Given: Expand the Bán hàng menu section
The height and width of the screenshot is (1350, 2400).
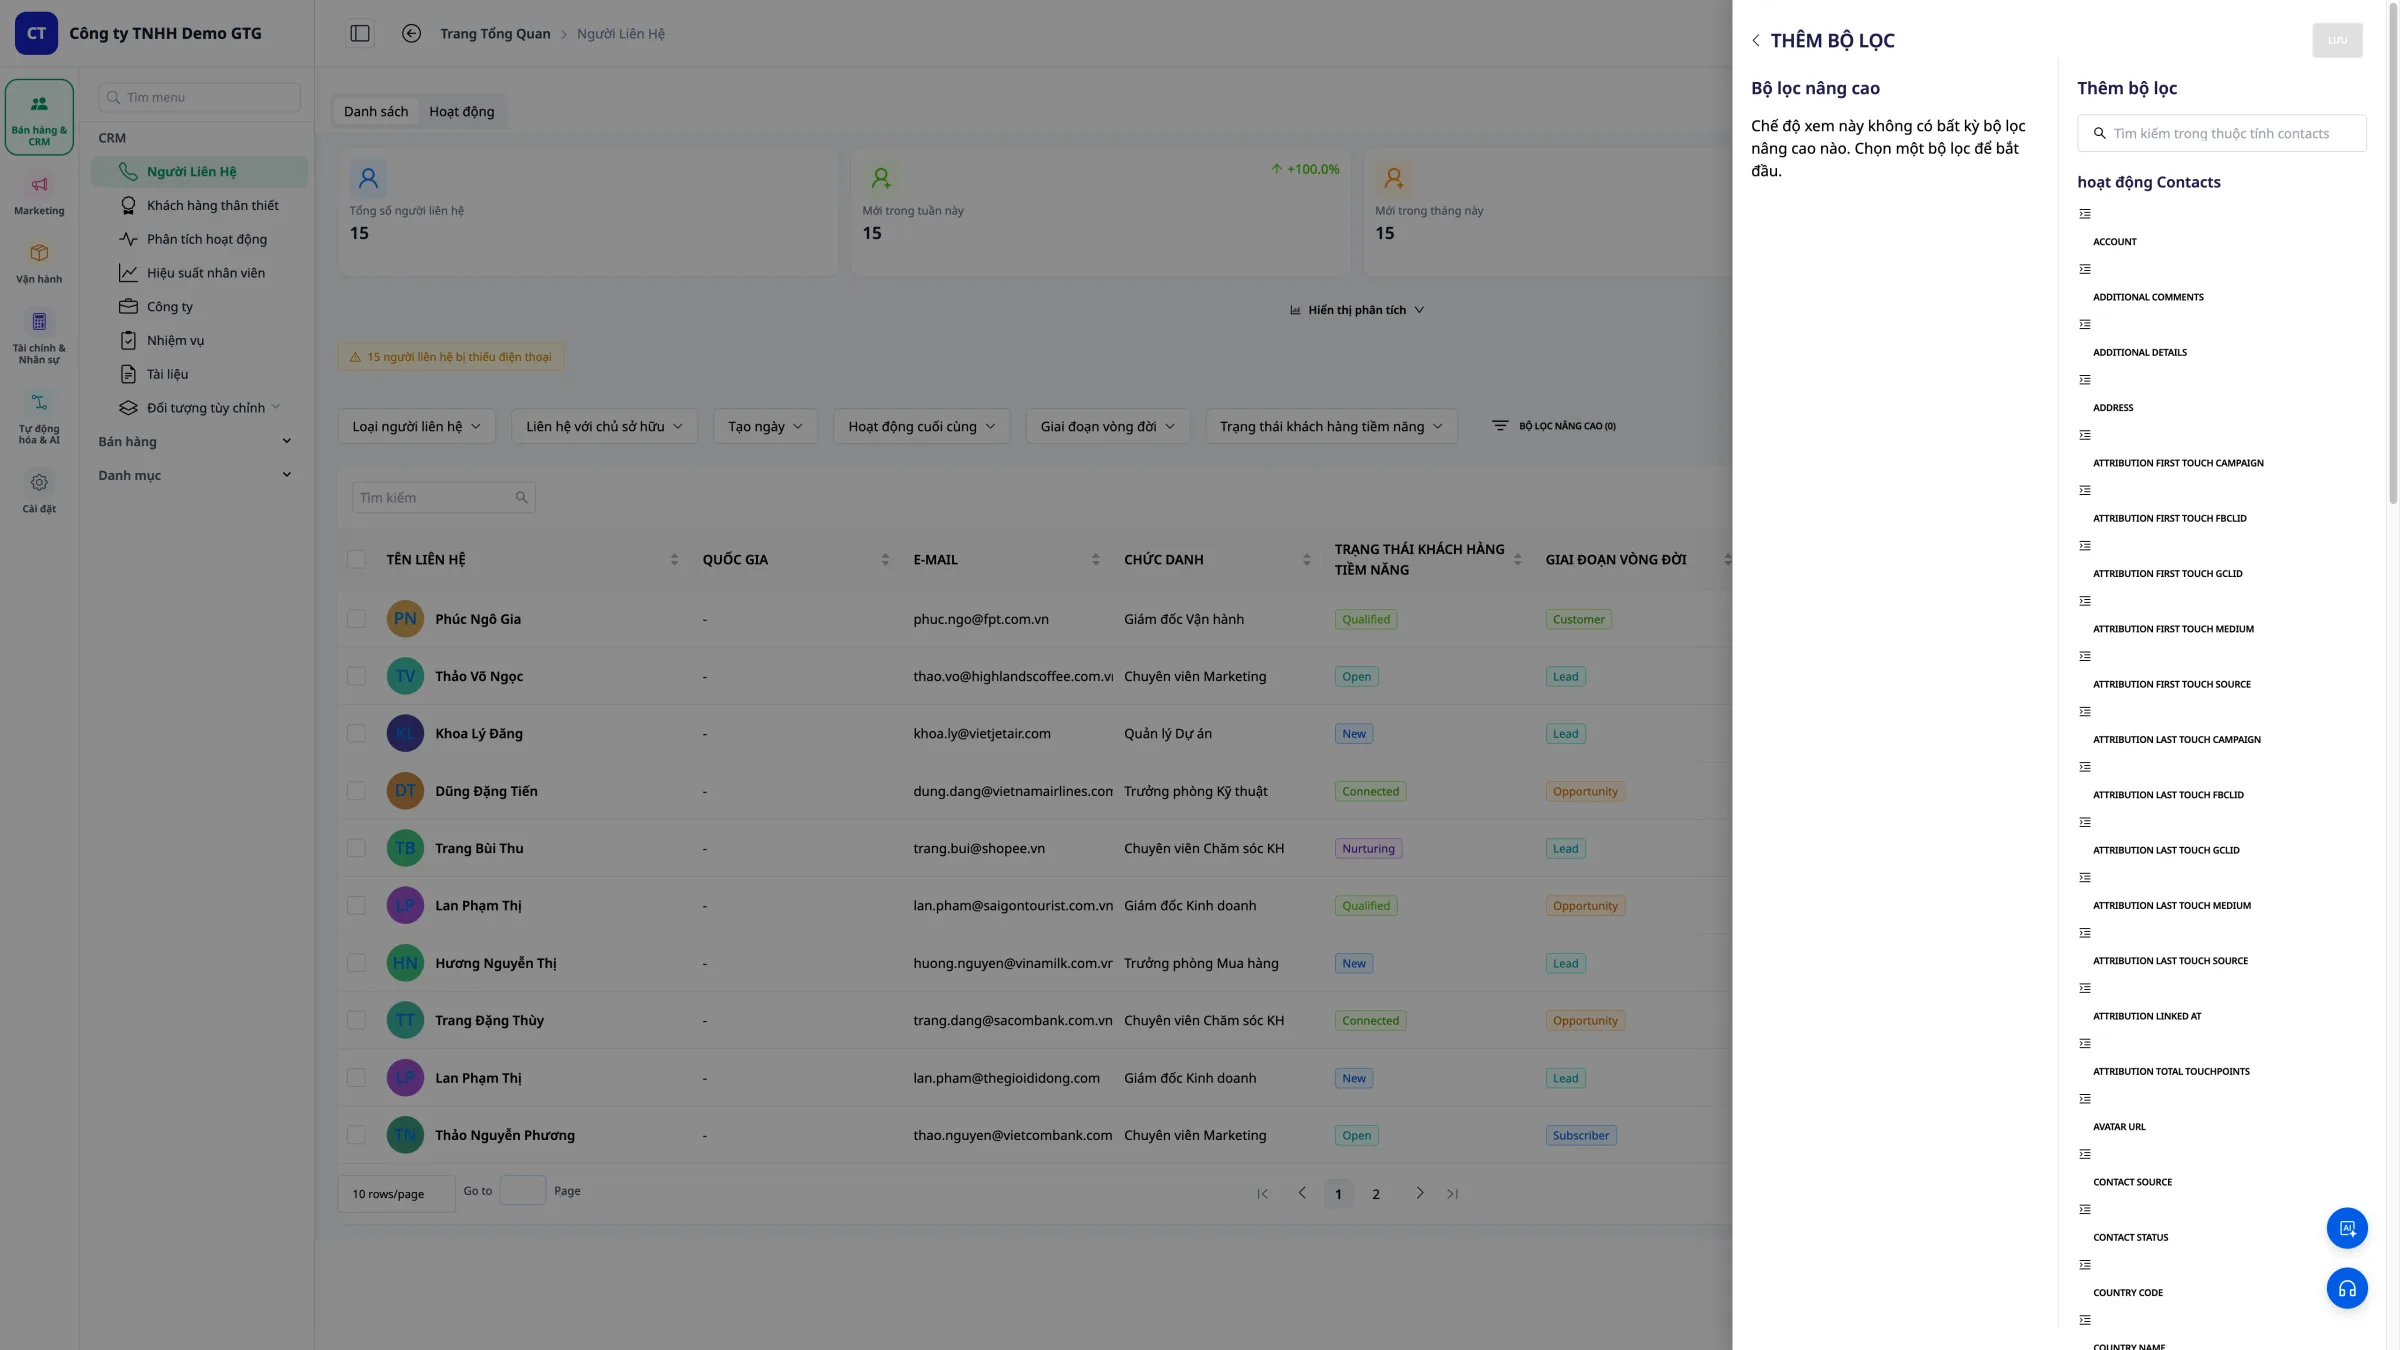Looking at the screenshot, I should point(196,441).
